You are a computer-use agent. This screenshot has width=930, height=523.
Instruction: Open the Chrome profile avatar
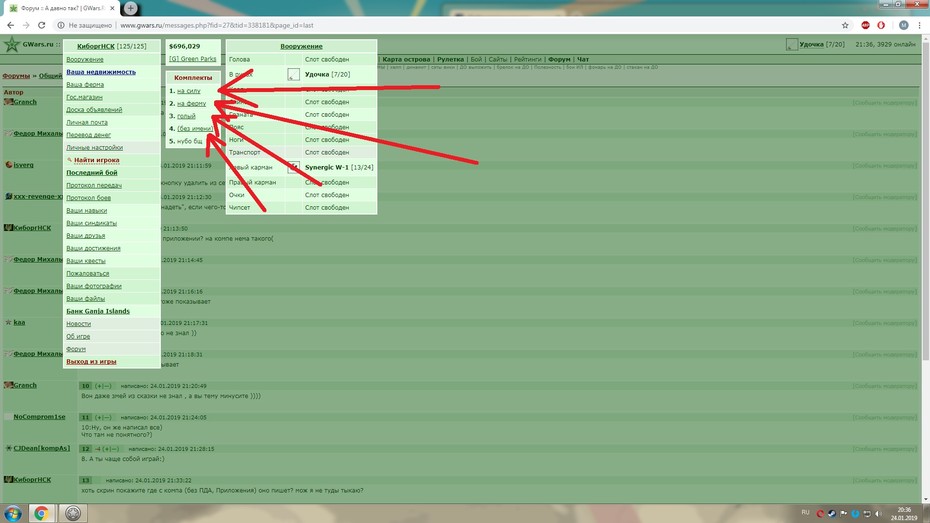903,25
